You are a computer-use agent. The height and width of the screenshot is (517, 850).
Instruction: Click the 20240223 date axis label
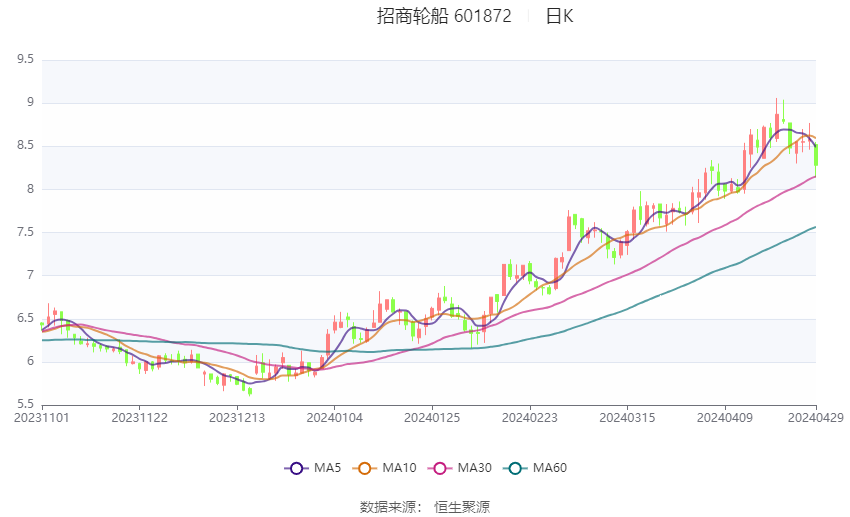pos(530,418)
